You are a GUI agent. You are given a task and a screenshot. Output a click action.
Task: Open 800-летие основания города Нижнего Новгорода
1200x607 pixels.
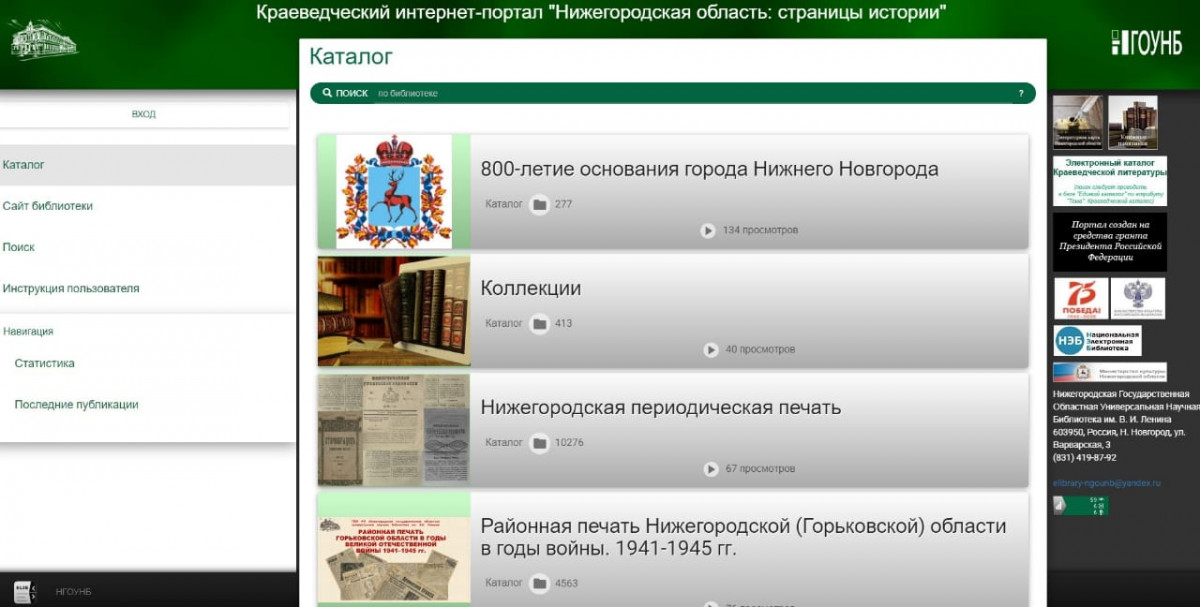click(709, 169)
